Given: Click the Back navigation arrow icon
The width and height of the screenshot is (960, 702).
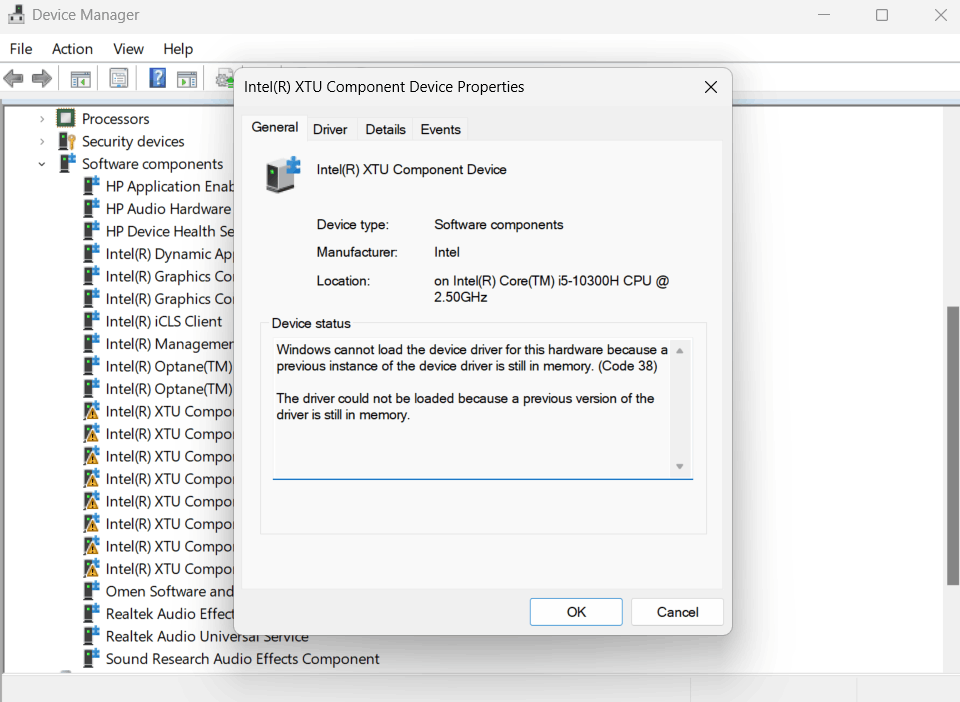Looking at the screenshot, I should coord(14,77).
